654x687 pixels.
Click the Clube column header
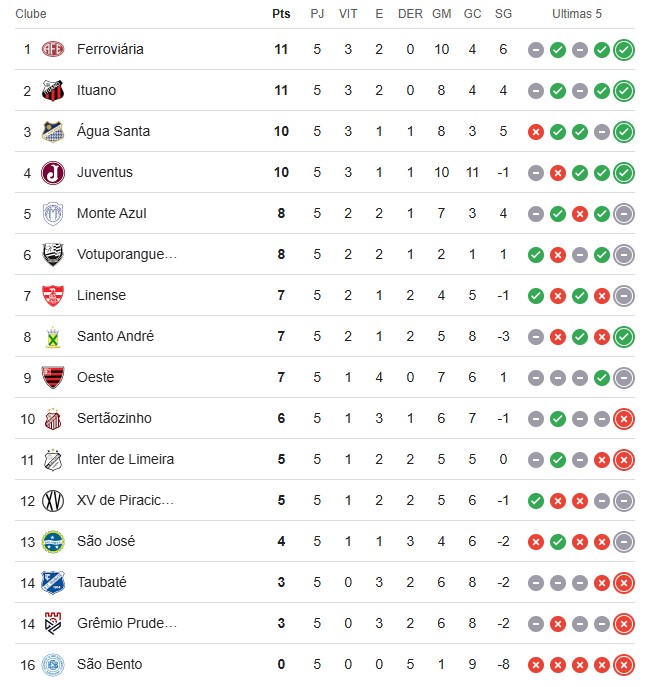point(31,14)
